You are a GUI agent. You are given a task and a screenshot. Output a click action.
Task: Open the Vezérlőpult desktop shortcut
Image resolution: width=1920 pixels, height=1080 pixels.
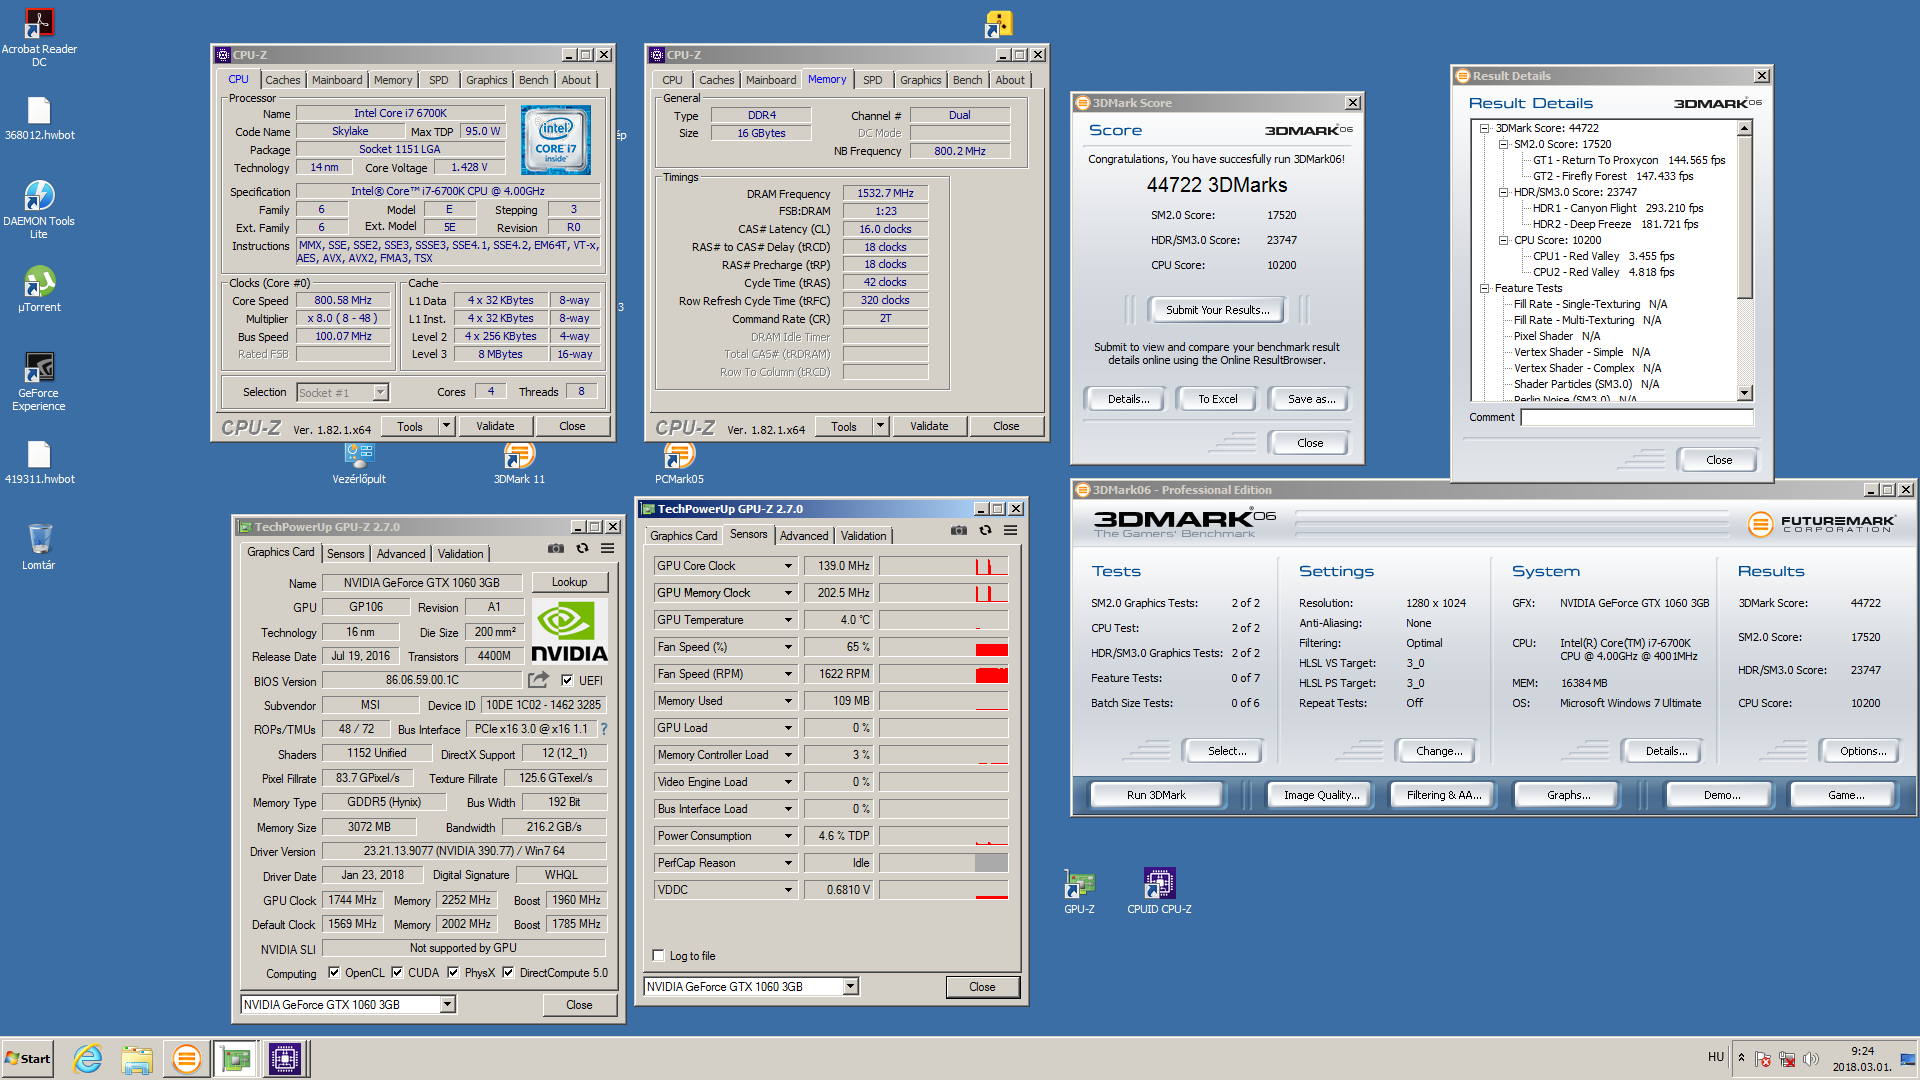(359, 463)
